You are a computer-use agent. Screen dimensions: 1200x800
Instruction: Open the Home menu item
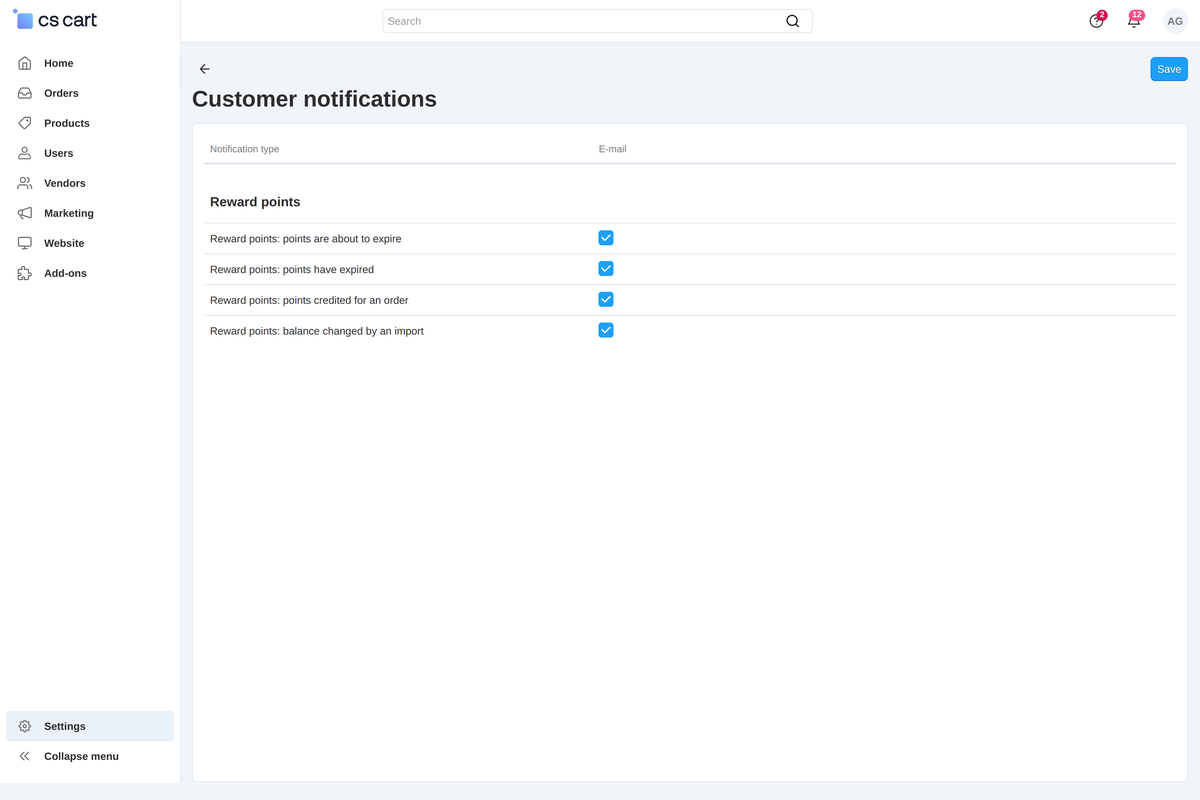pos(90,63)
